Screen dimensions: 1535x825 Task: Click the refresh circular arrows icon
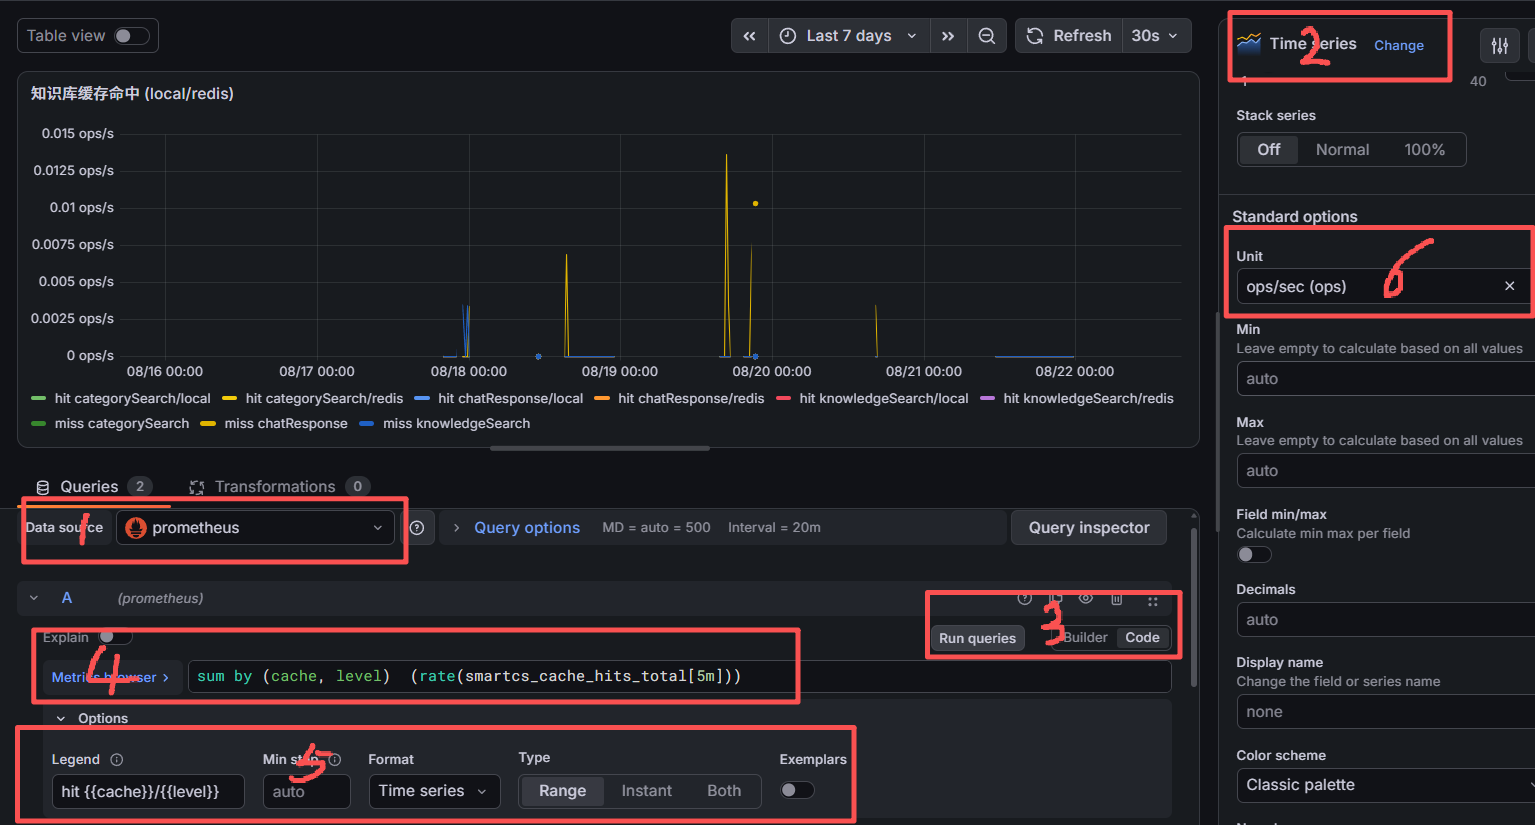[x=1035, y=36]
